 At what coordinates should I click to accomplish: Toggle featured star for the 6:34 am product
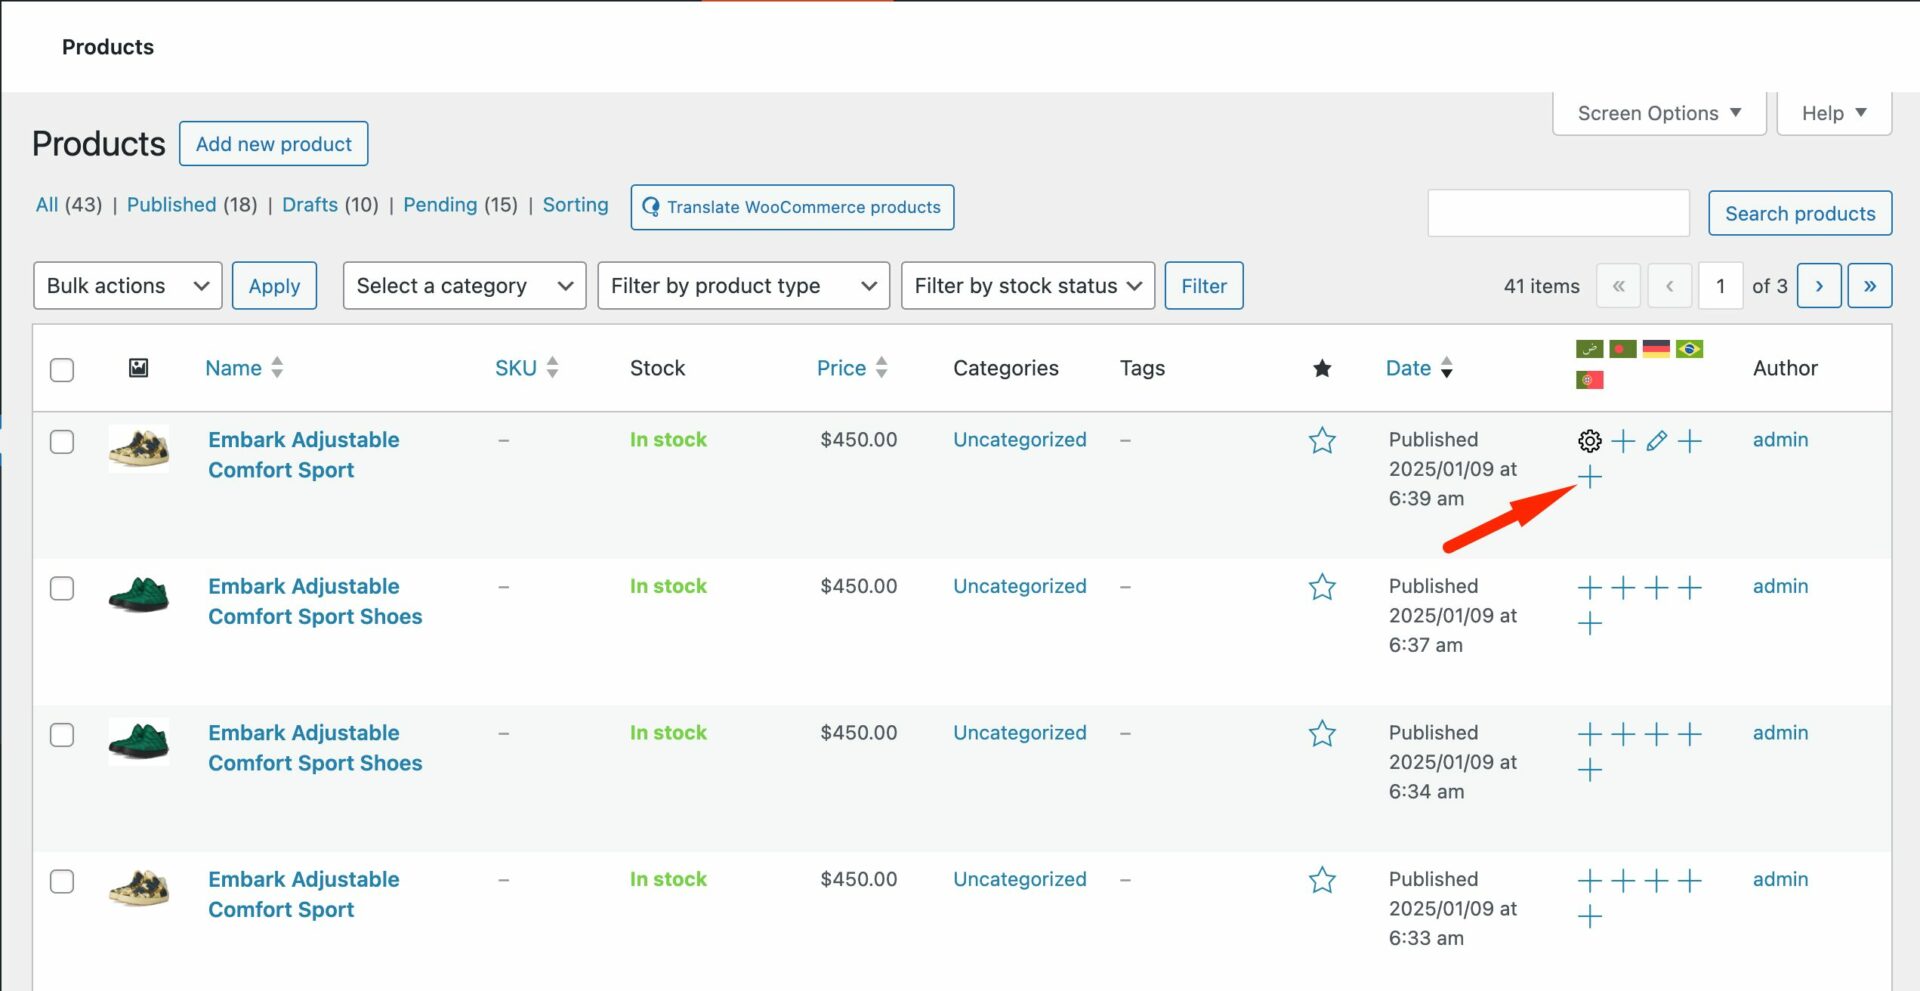1322,733
